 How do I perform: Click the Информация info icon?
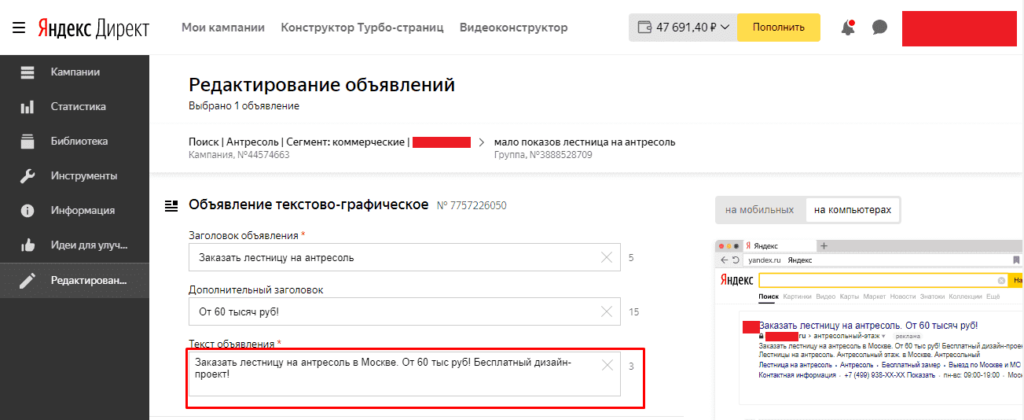click(x=27, y=211)
